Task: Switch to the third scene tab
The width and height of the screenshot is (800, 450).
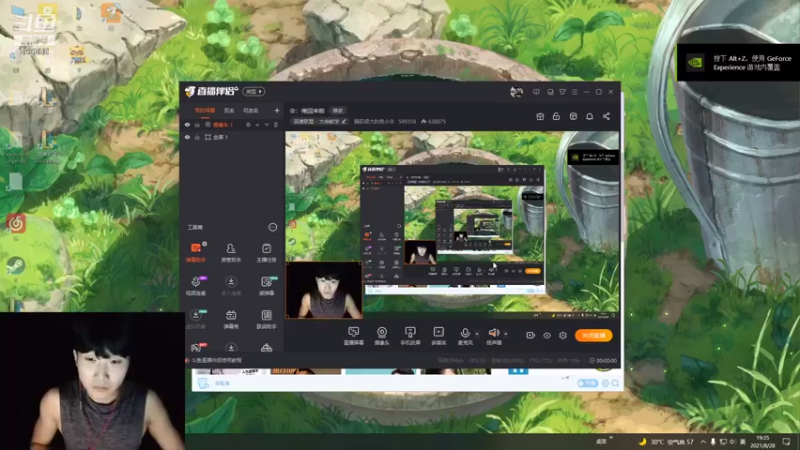Action: click(x=251, y=110)
